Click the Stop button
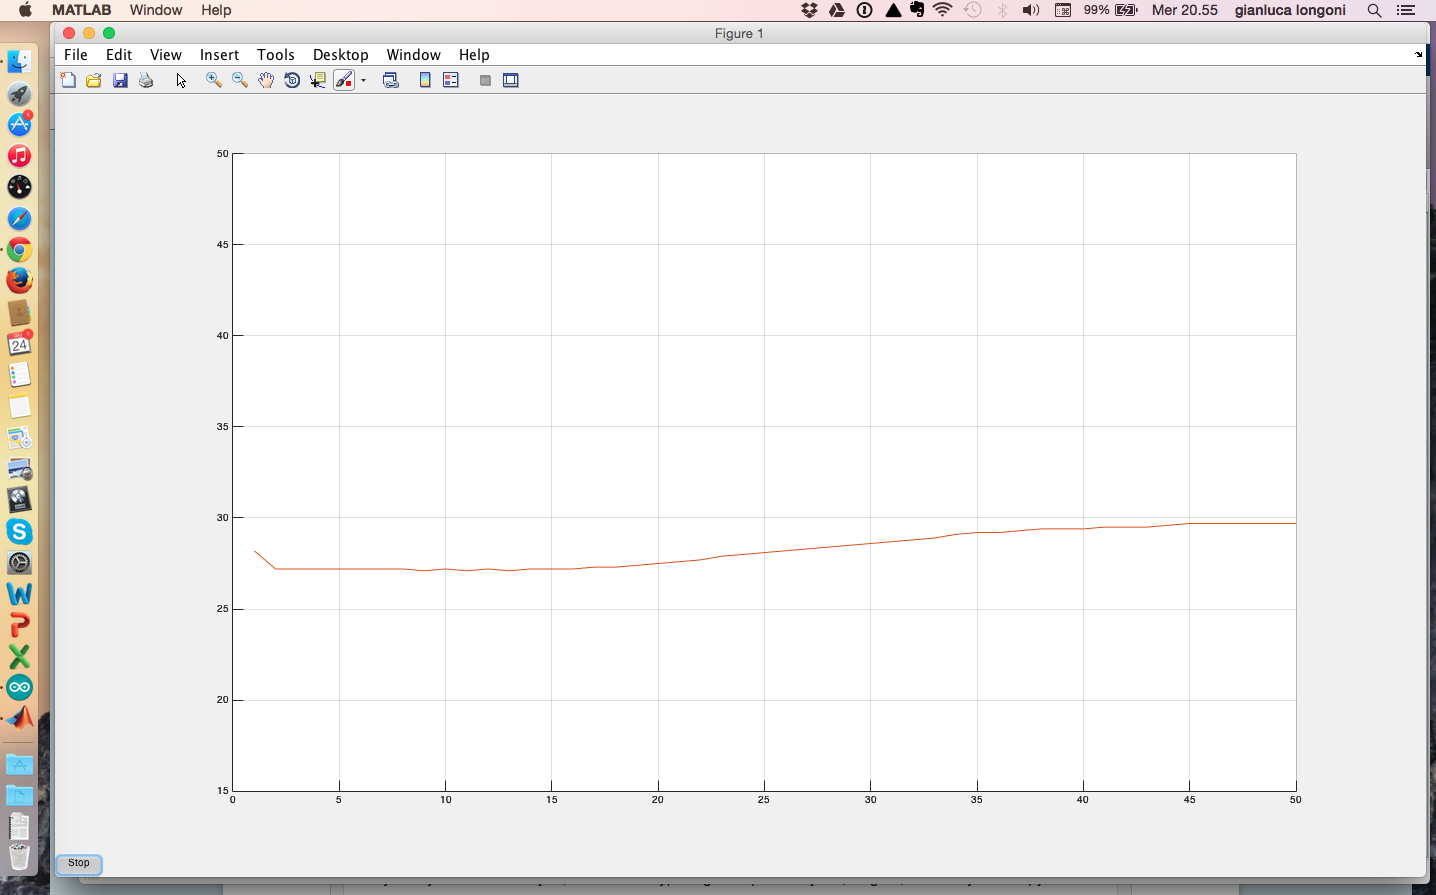The width and height of the screenshot is (1436, 895). (78, 863)
